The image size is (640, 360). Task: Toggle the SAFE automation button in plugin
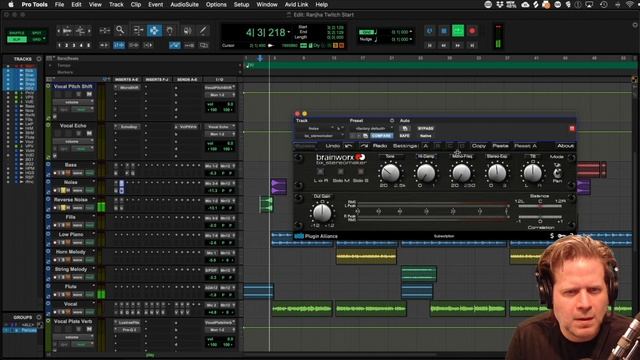[404, 136]
